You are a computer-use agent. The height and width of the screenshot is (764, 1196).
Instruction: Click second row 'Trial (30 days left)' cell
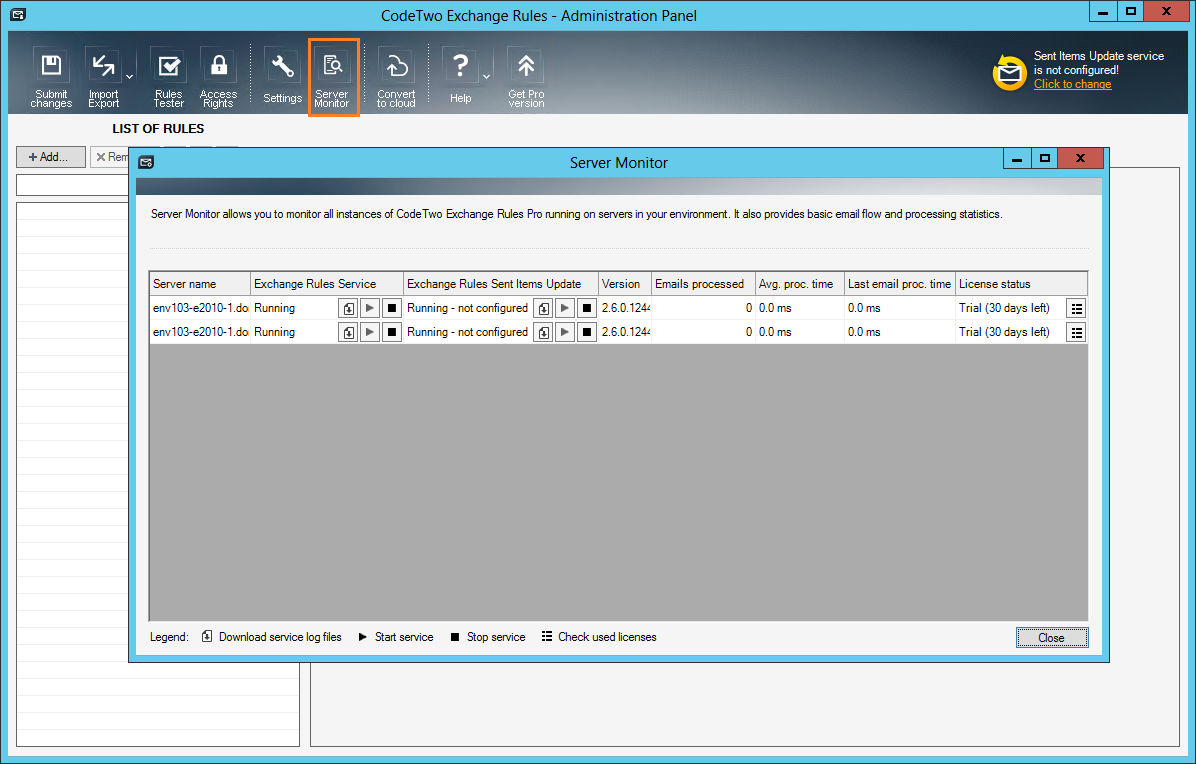click(x=1004, y=332)
